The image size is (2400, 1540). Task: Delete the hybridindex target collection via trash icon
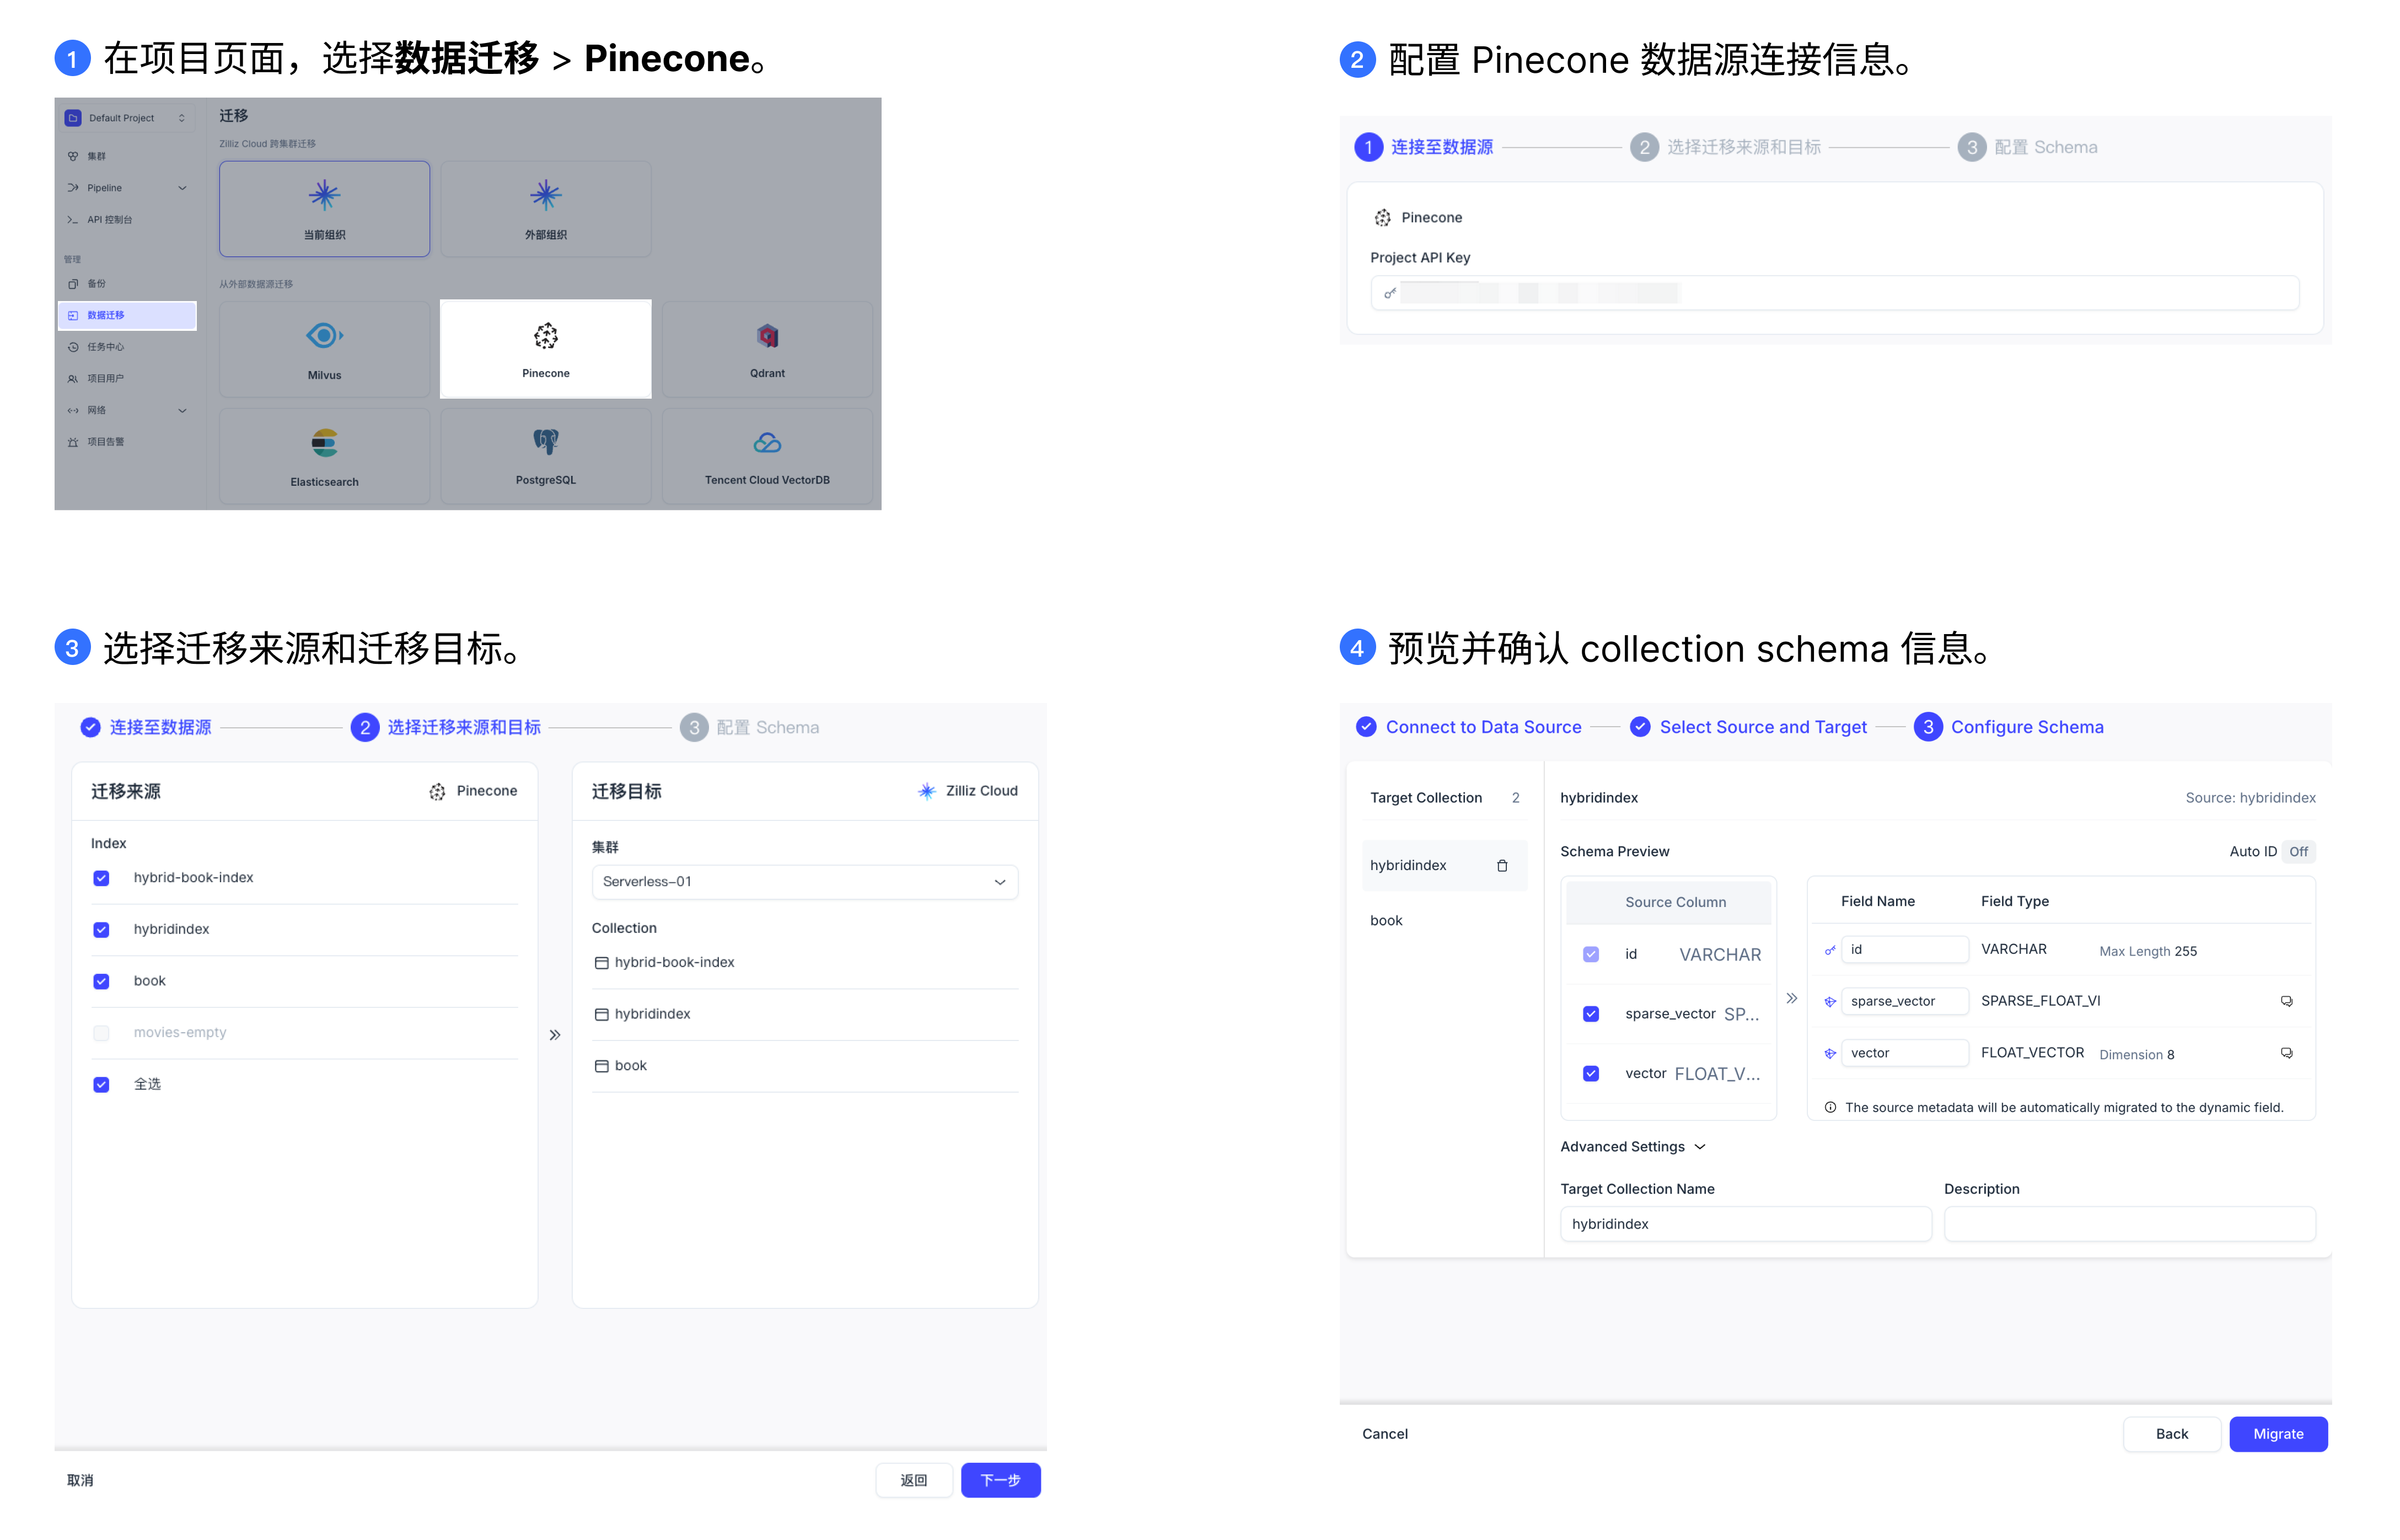click(x=1502, y=866)
